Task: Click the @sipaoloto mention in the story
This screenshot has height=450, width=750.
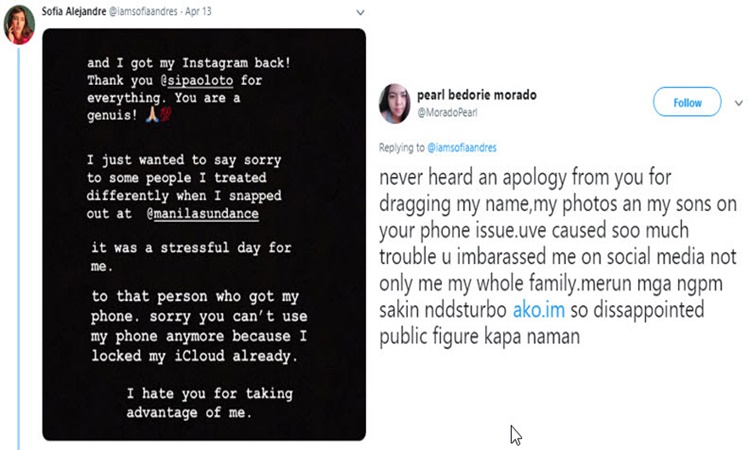Action: click(x=197, y=80)
